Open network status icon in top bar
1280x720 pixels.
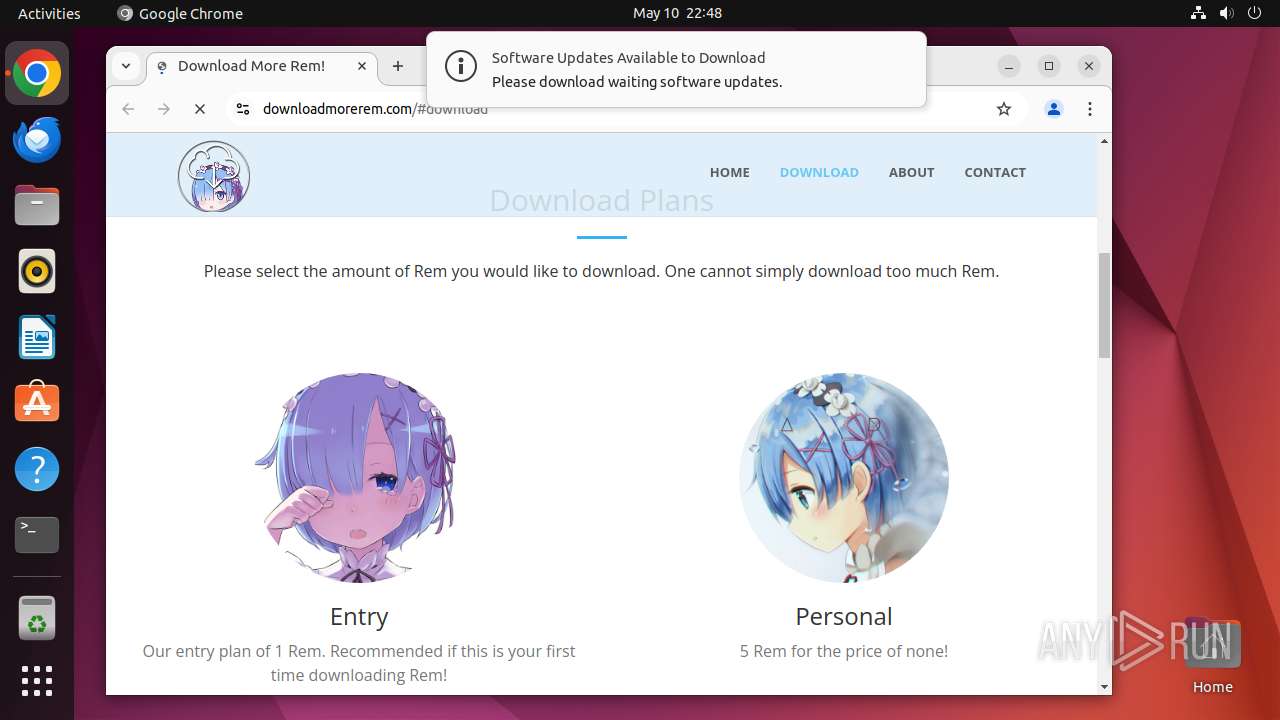1199,13
